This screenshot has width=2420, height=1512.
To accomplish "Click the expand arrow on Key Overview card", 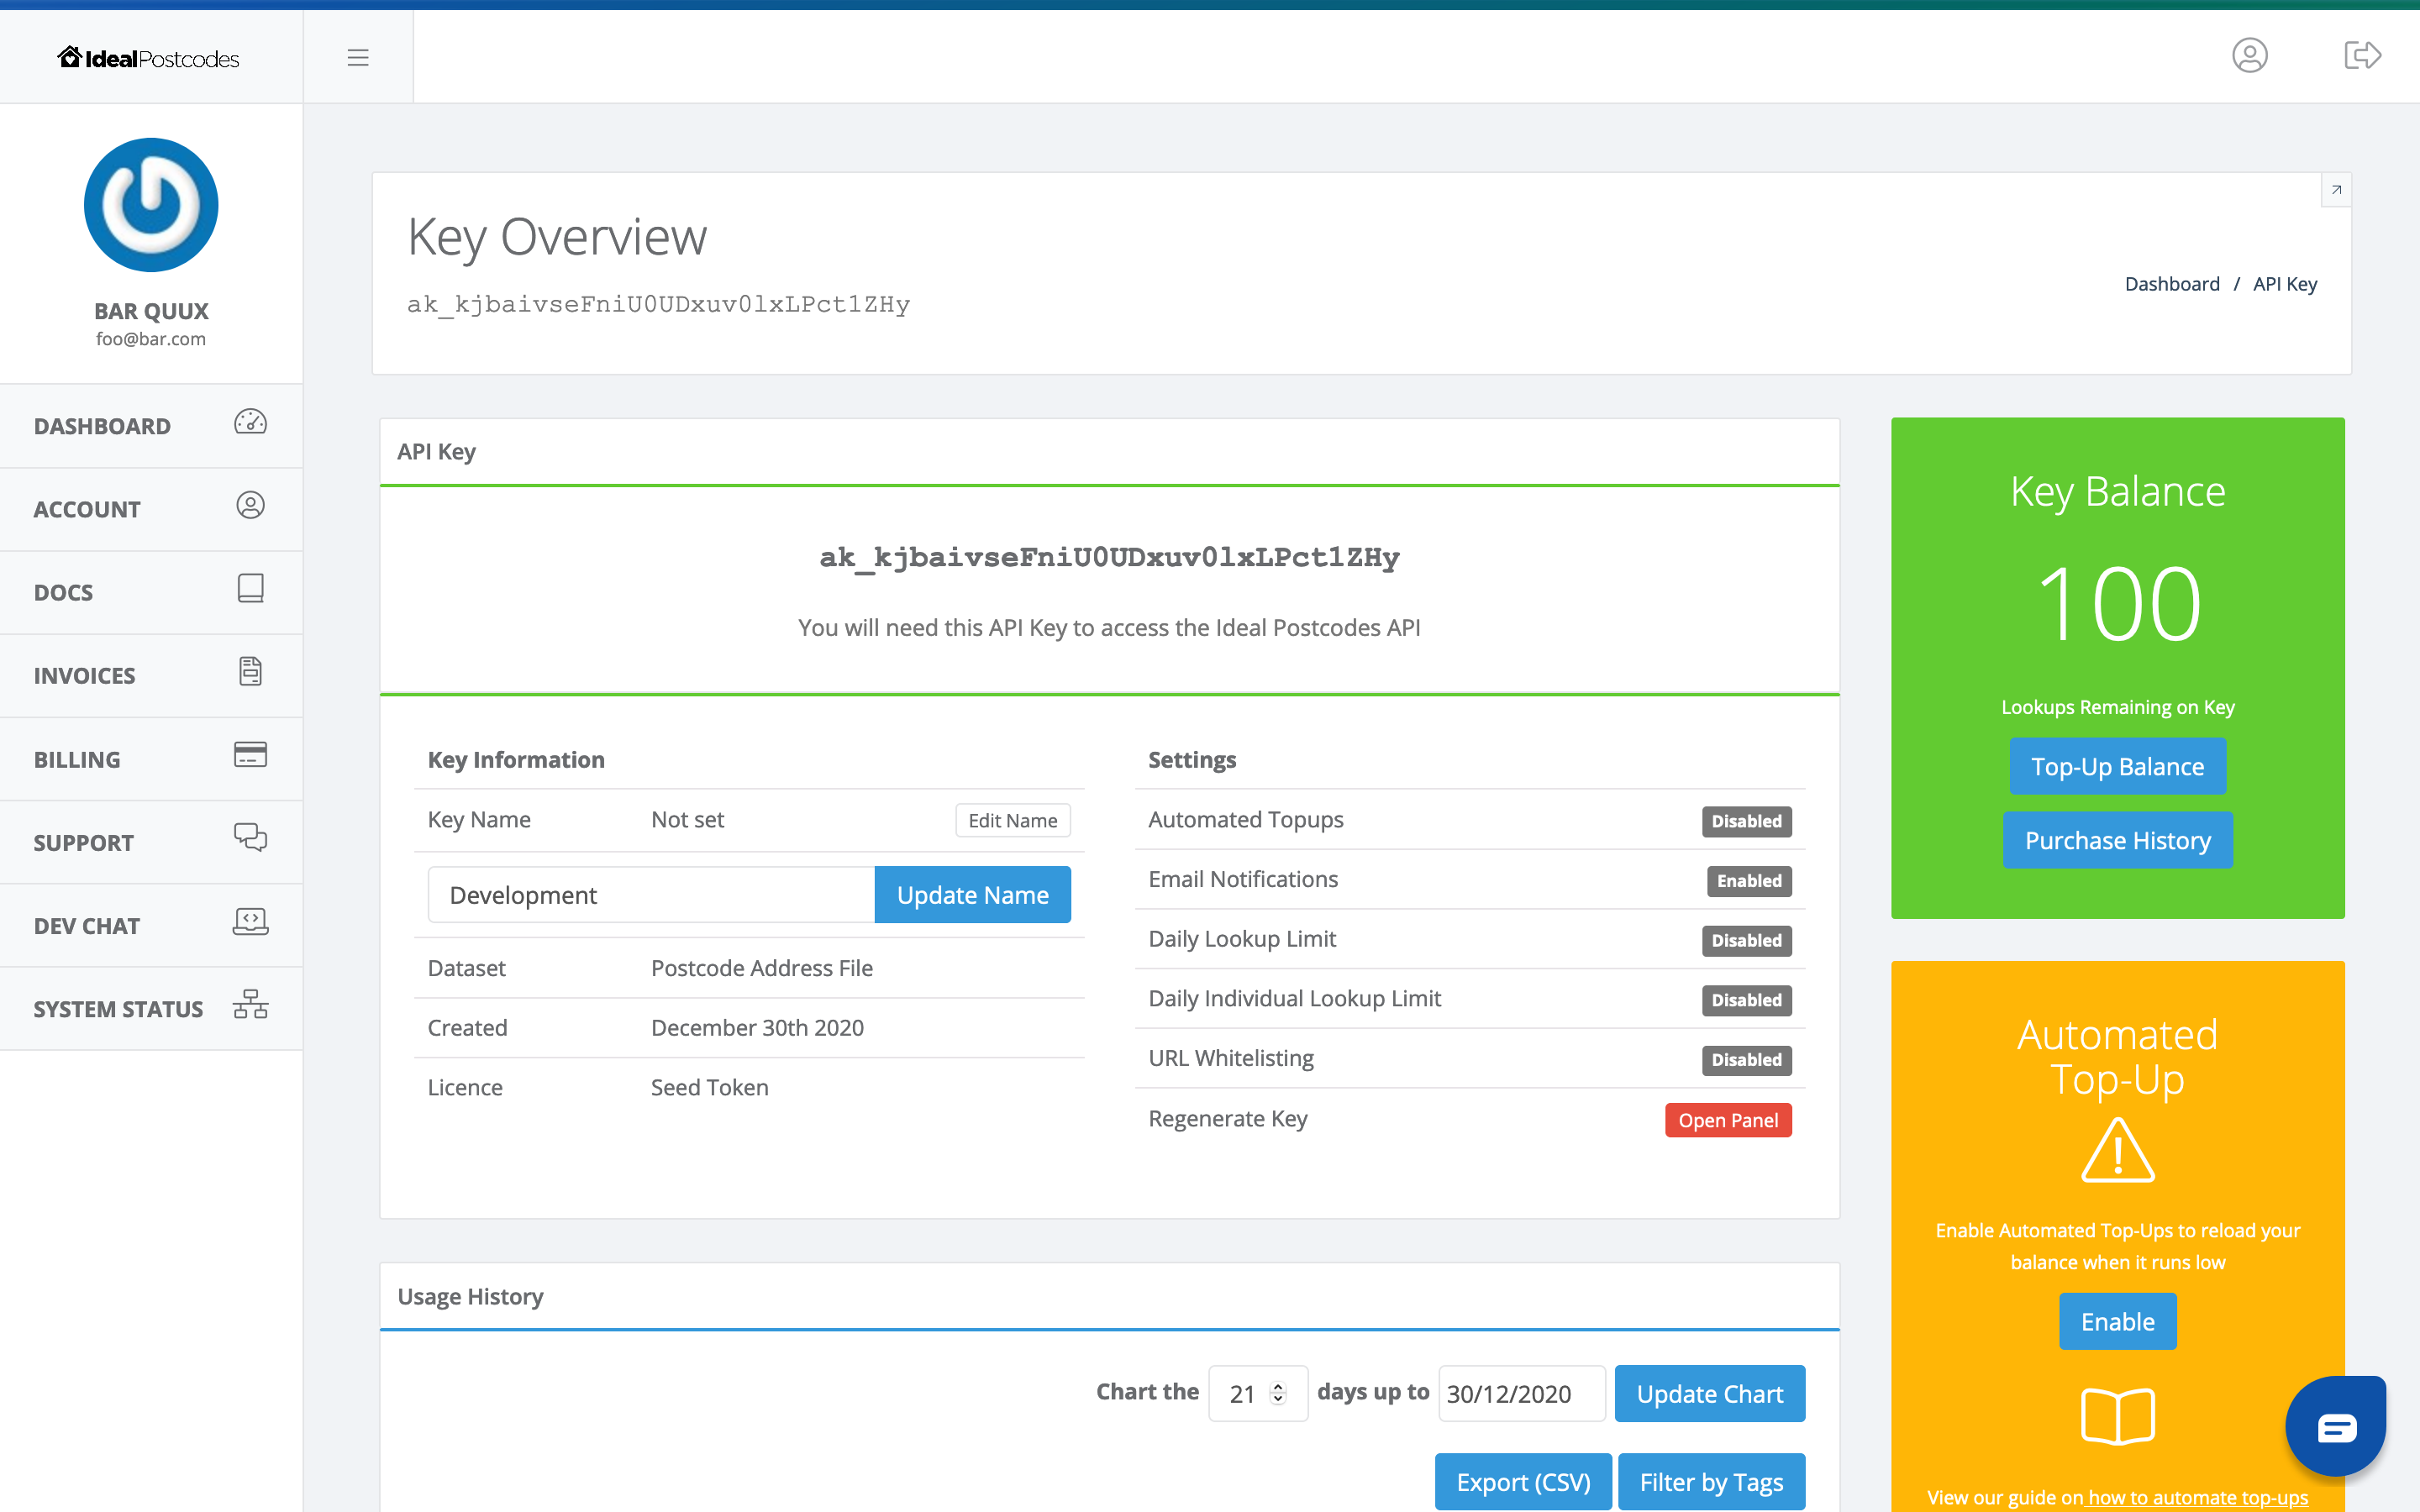I will (x=2336, y=190).
